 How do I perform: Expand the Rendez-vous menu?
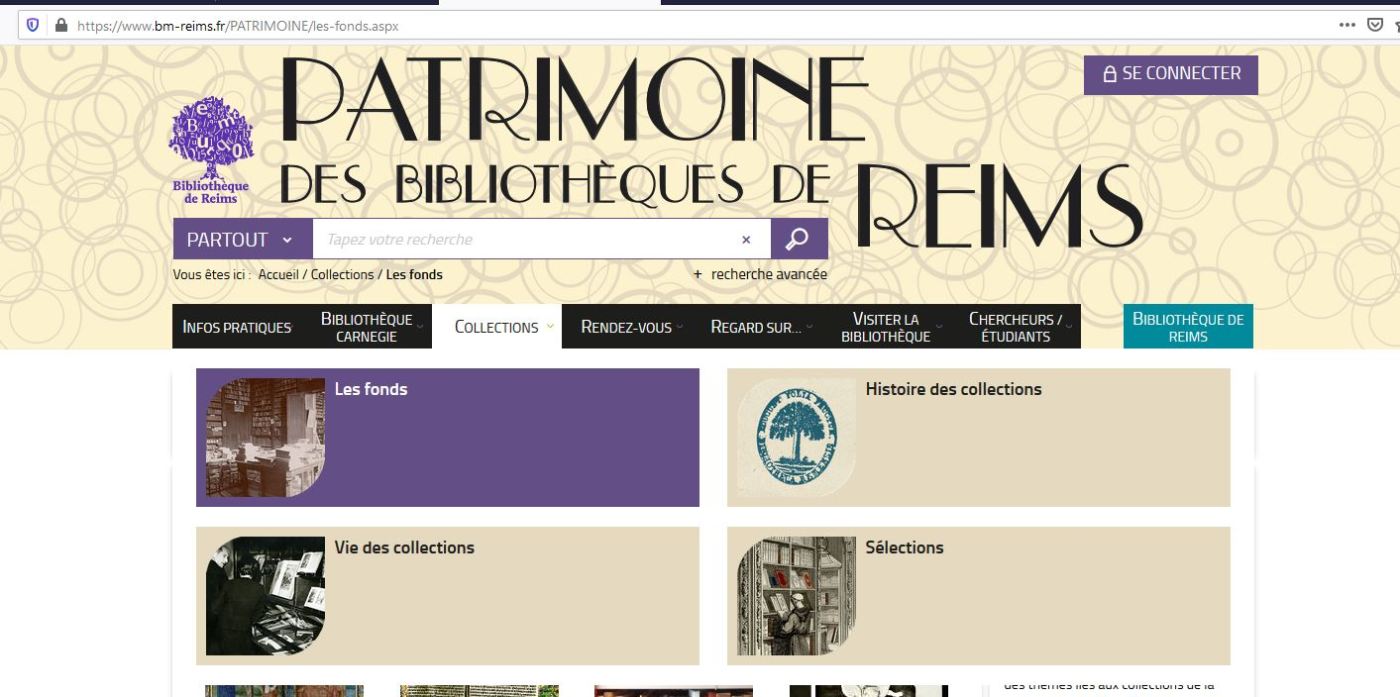627,327
